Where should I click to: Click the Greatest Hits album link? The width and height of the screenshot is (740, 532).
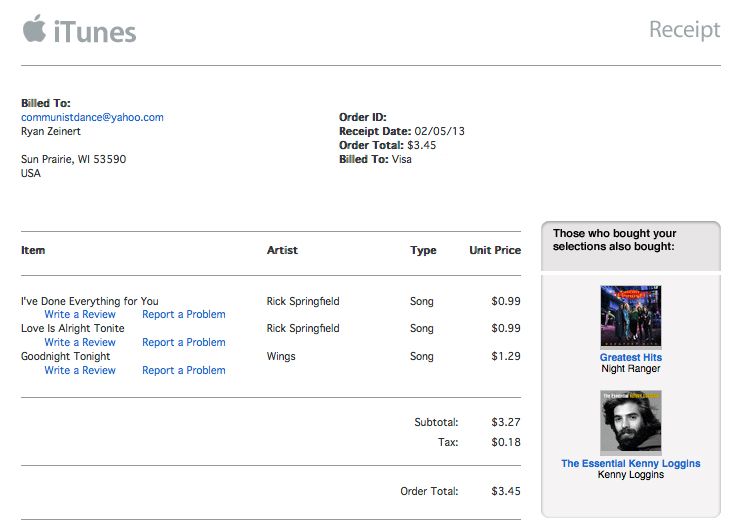(x=631, y=357)
